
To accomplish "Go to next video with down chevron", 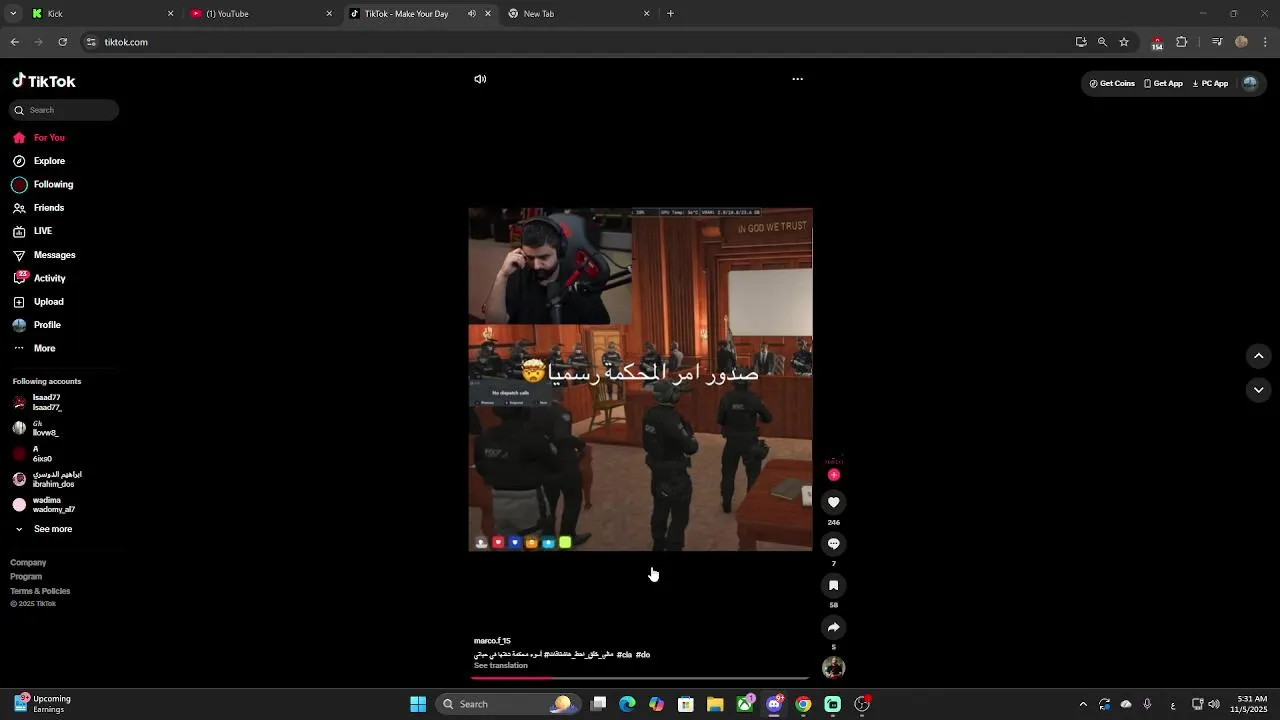I will [1258, 390].
